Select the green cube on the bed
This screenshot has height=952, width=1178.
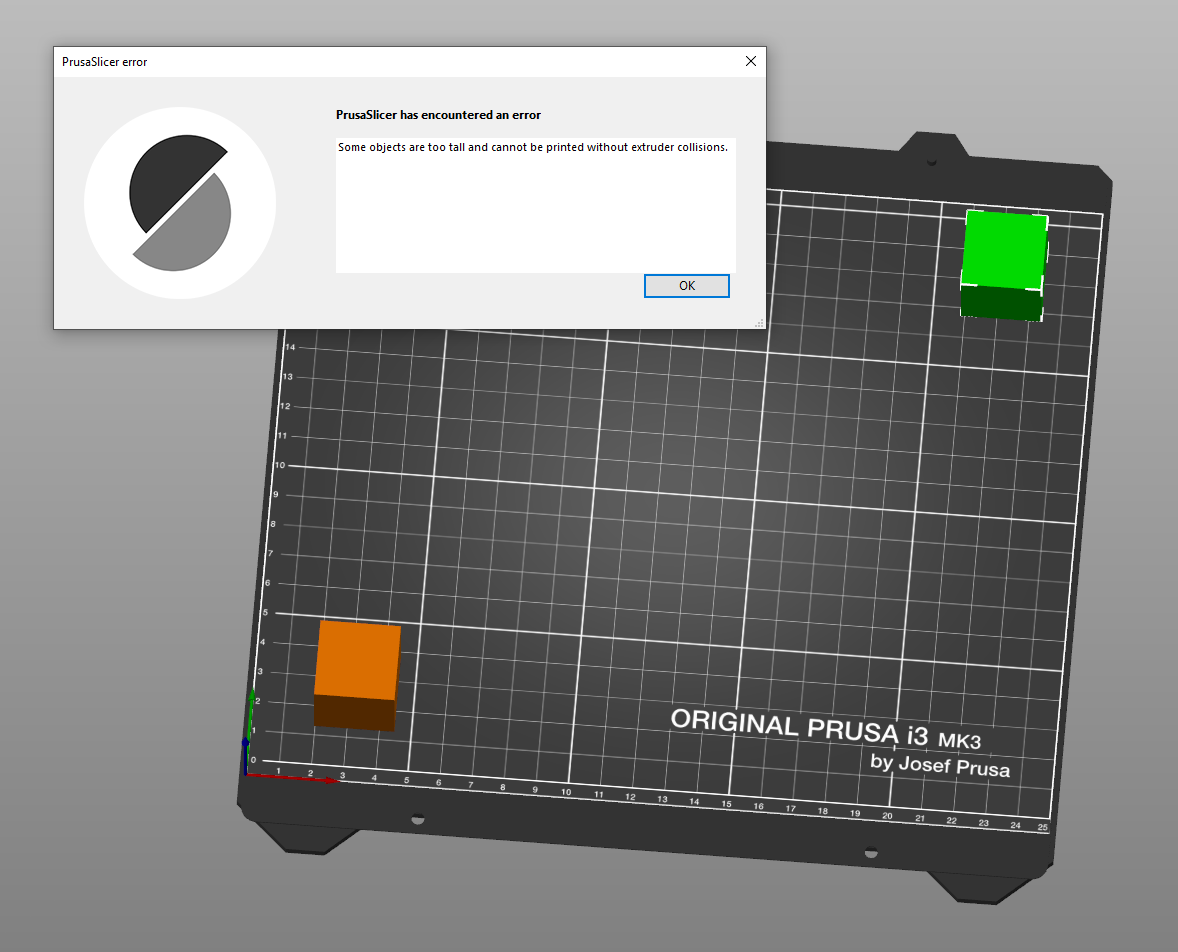[1004, 266]
